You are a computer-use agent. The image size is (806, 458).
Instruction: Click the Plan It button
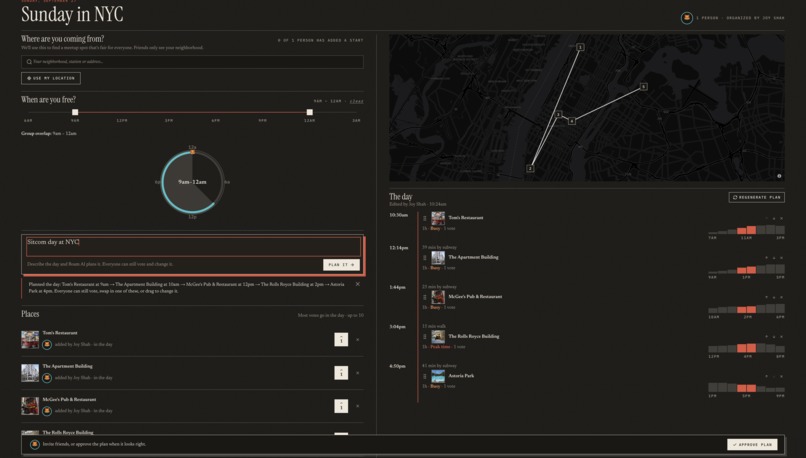[x=341, y=265]
